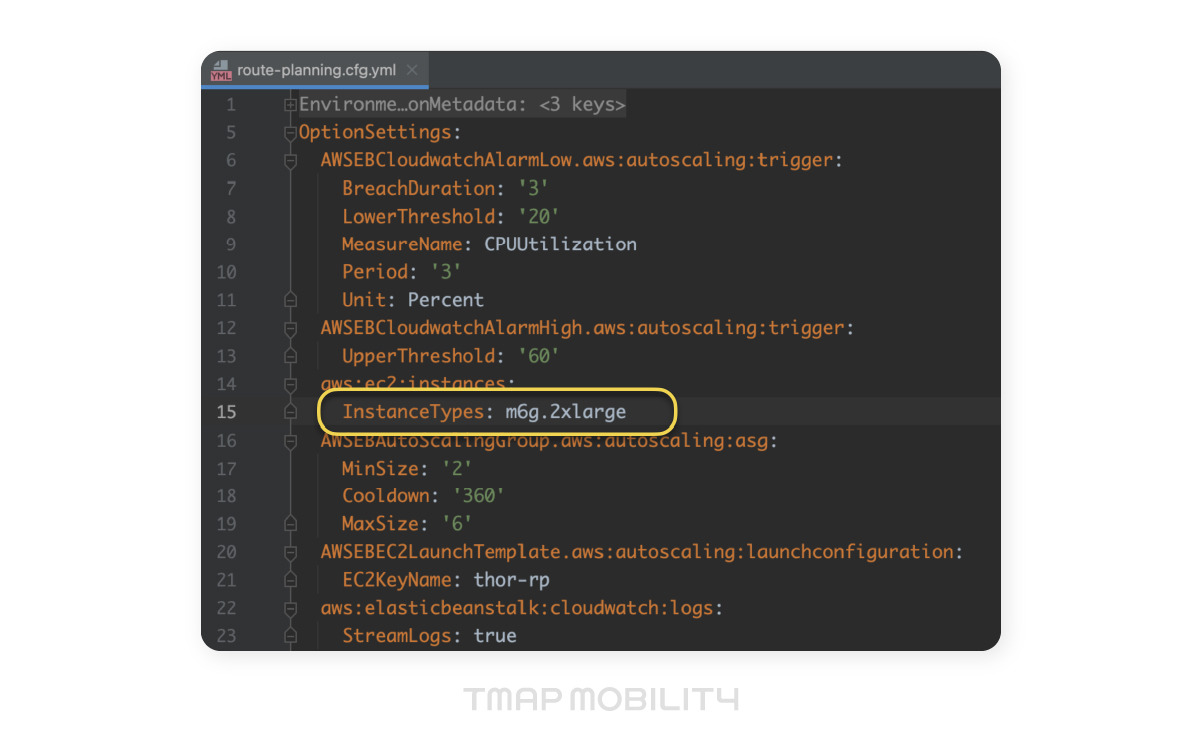Click line number 9 in the gutter

[231, 244]
